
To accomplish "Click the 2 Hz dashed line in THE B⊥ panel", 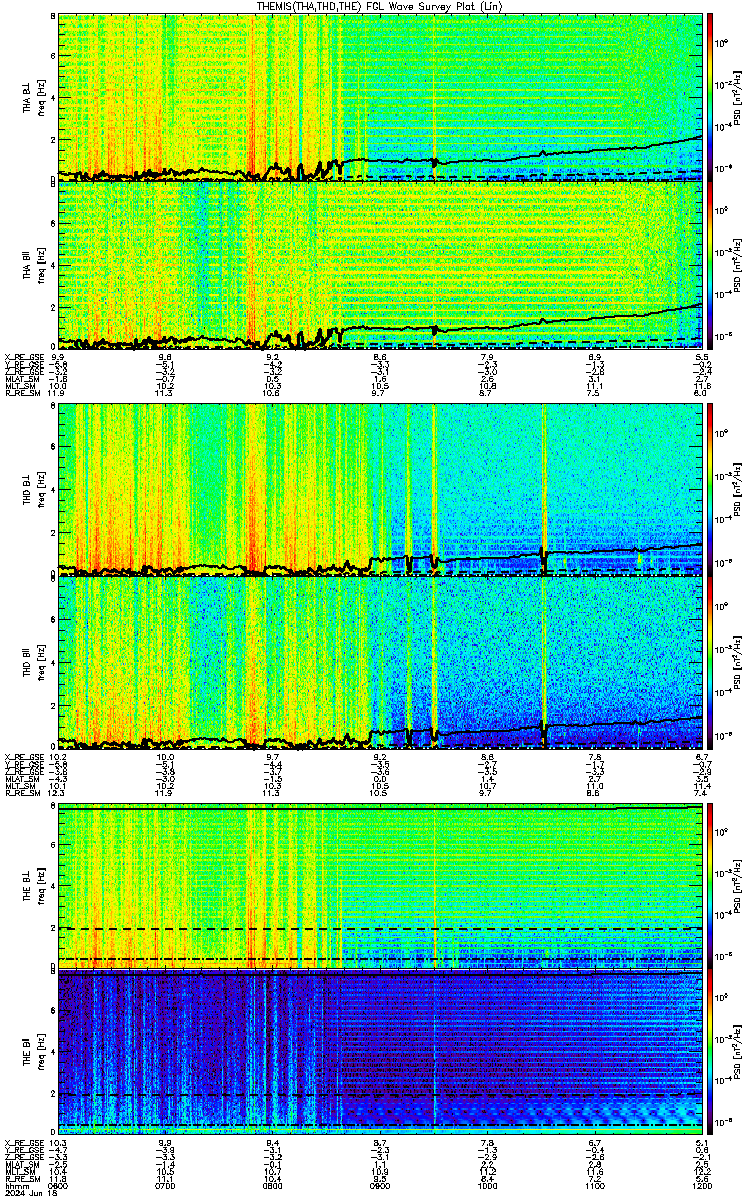I will [x=380, y=928].
